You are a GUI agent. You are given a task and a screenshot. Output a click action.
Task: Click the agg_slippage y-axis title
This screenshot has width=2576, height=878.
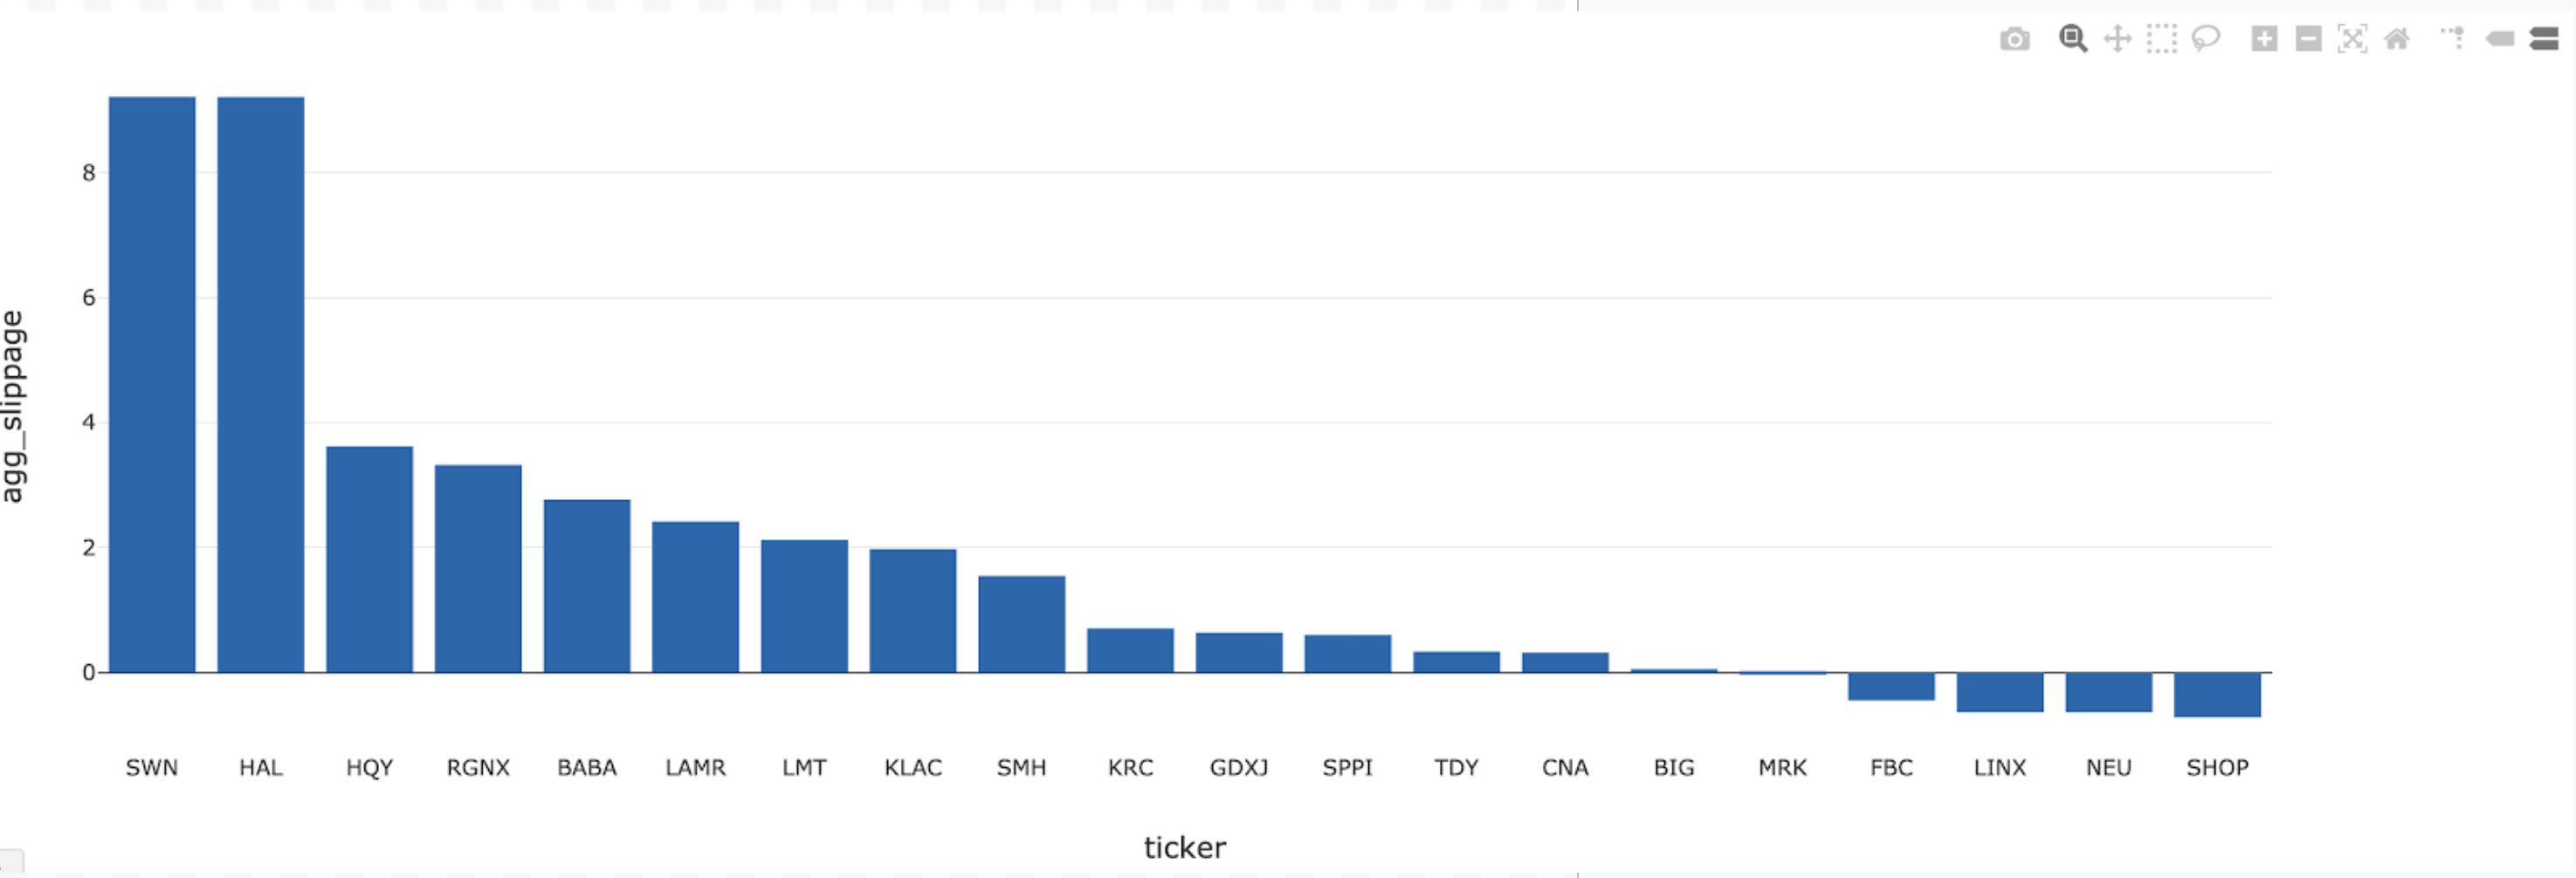pyautogui.click(x=13, y=406)
